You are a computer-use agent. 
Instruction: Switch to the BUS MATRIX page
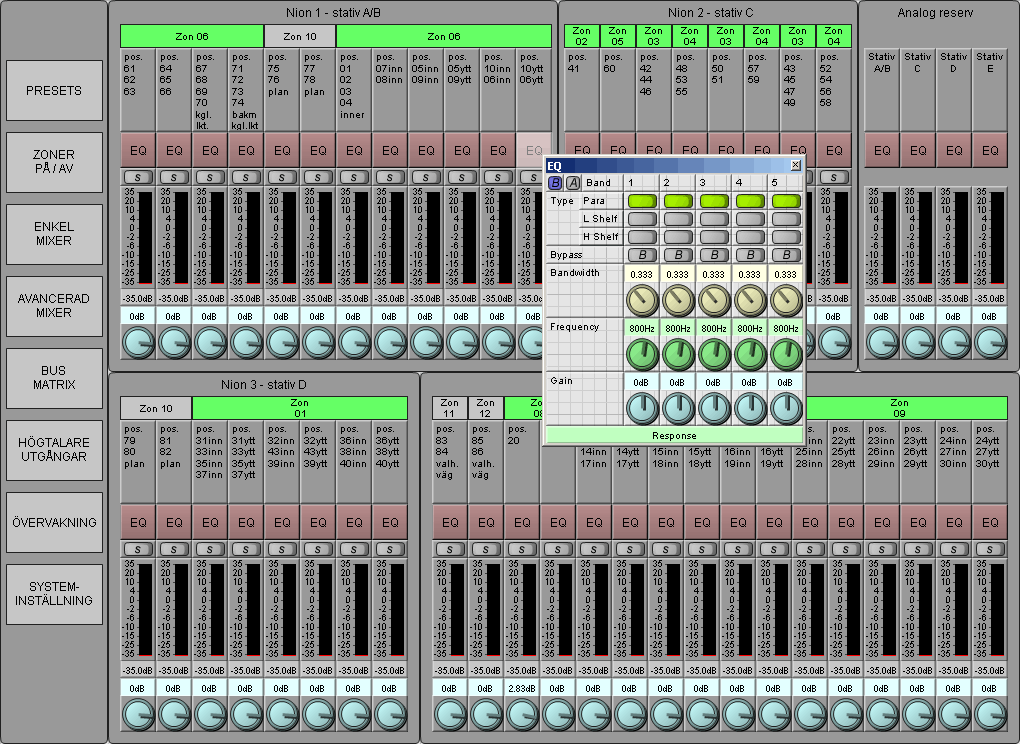coord(54,378)
